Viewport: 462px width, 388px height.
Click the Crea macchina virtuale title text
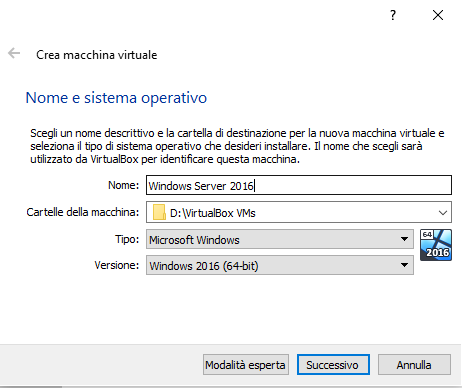pos(97,55)
